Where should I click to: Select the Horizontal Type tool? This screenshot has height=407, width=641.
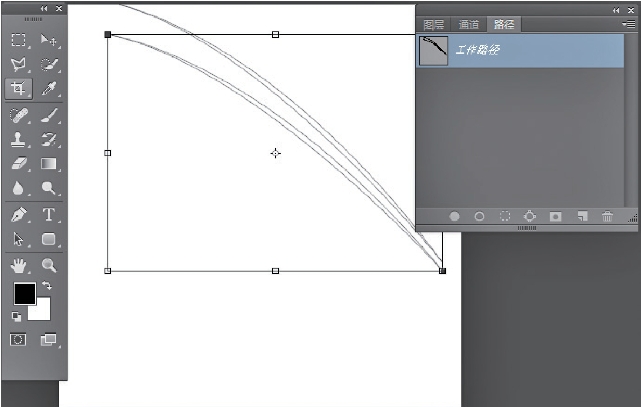point(48,215)
